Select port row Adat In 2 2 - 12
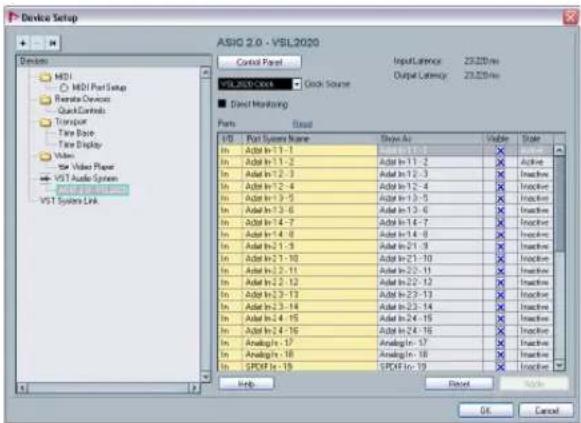This screenshot has height=423, width=581. click(x=385, y=283)
